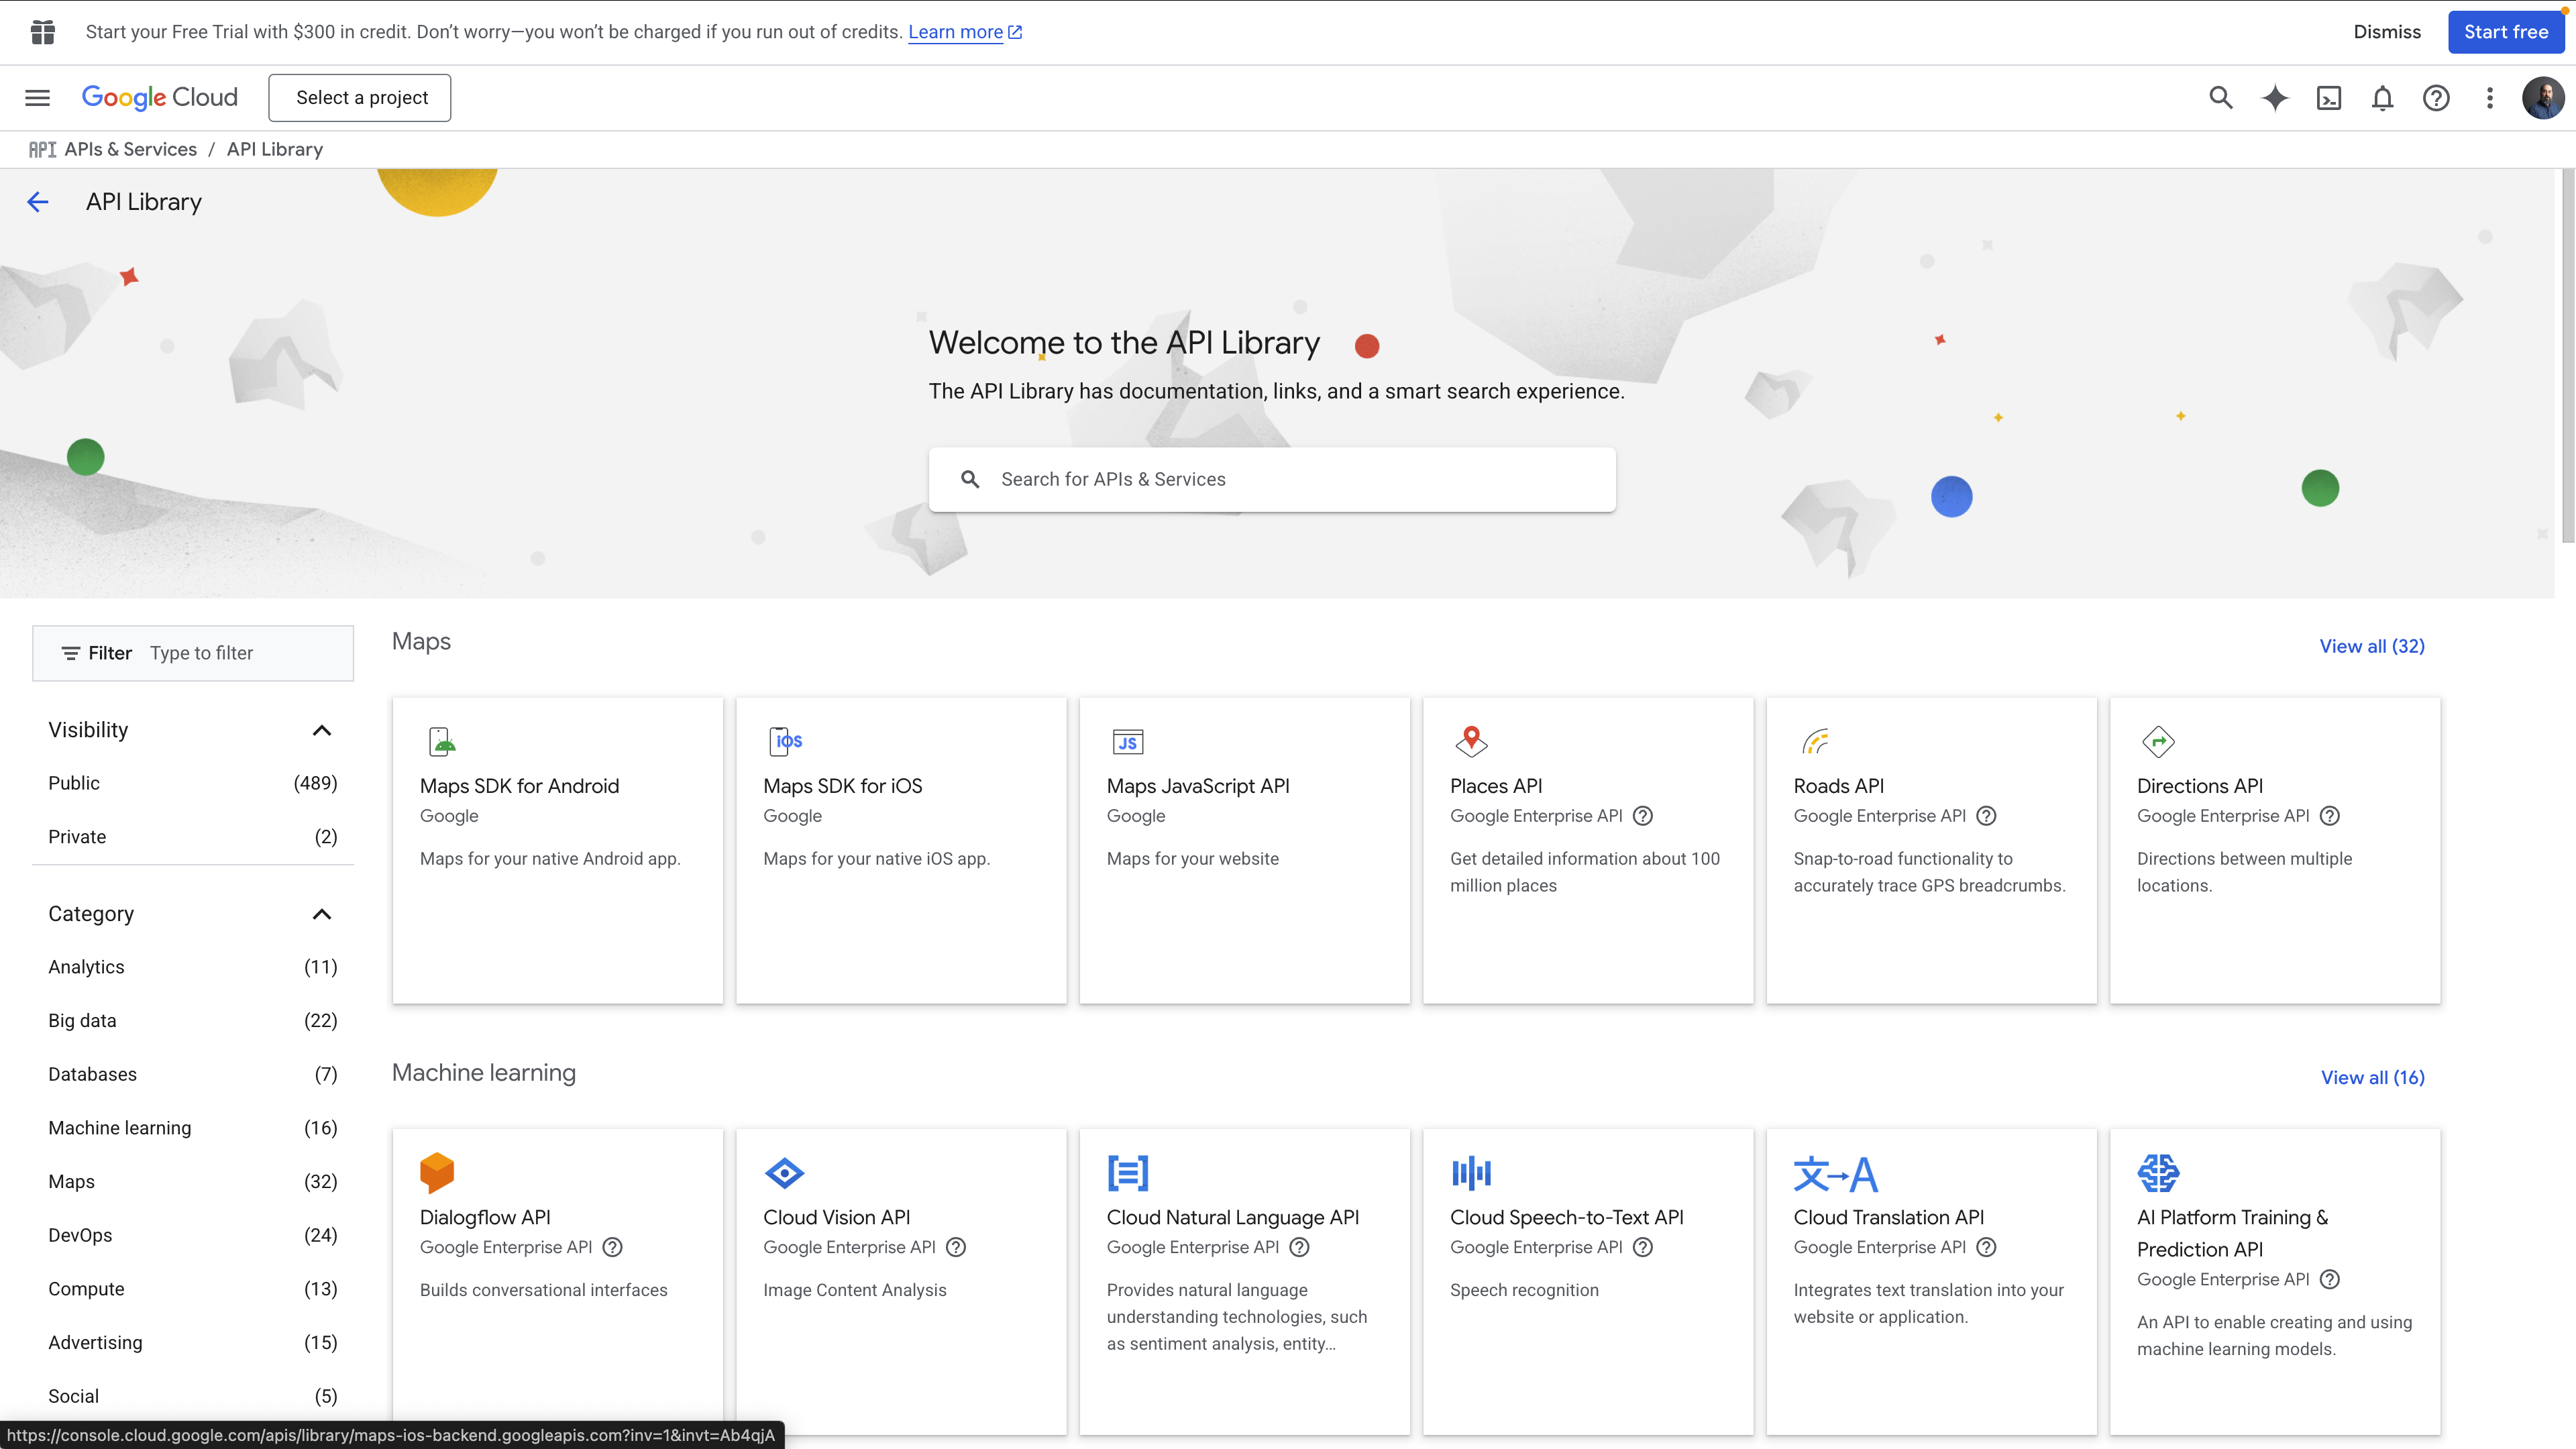
Task: Click the Cloud Translation API icon
Action: [1835, 1174]
